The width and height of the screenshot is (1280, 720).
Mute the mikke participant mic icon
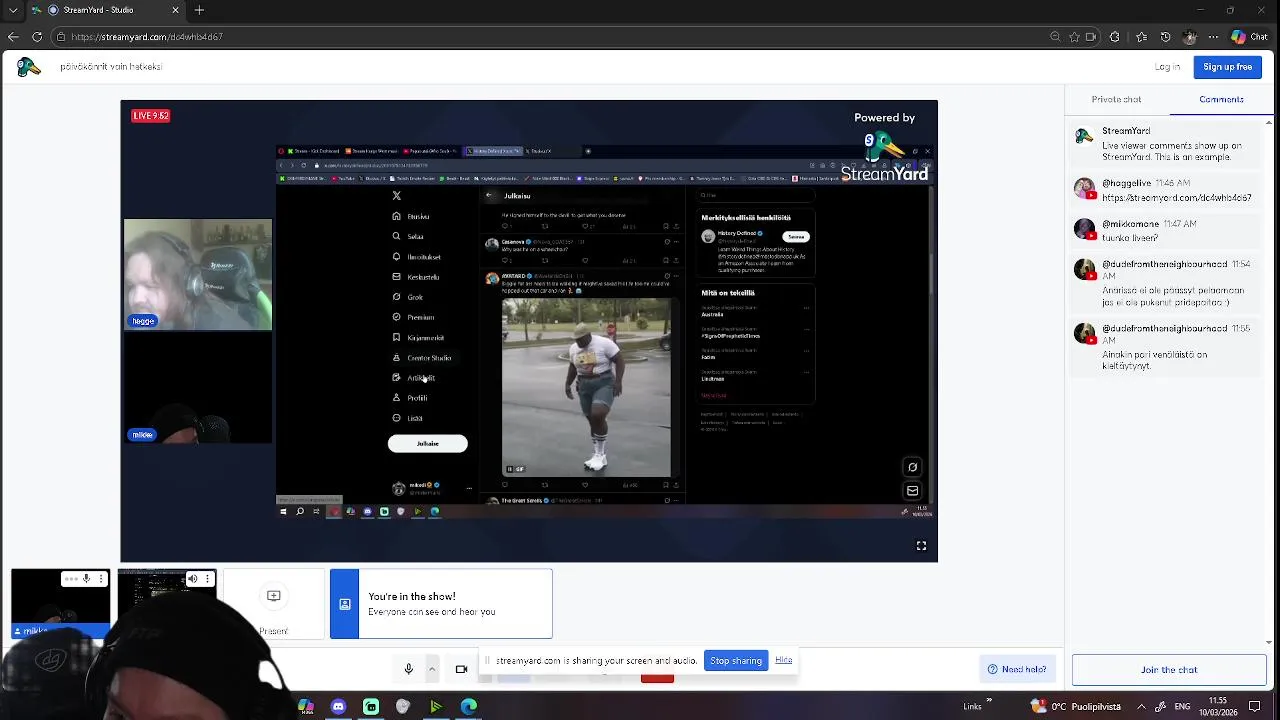(86, 578)
